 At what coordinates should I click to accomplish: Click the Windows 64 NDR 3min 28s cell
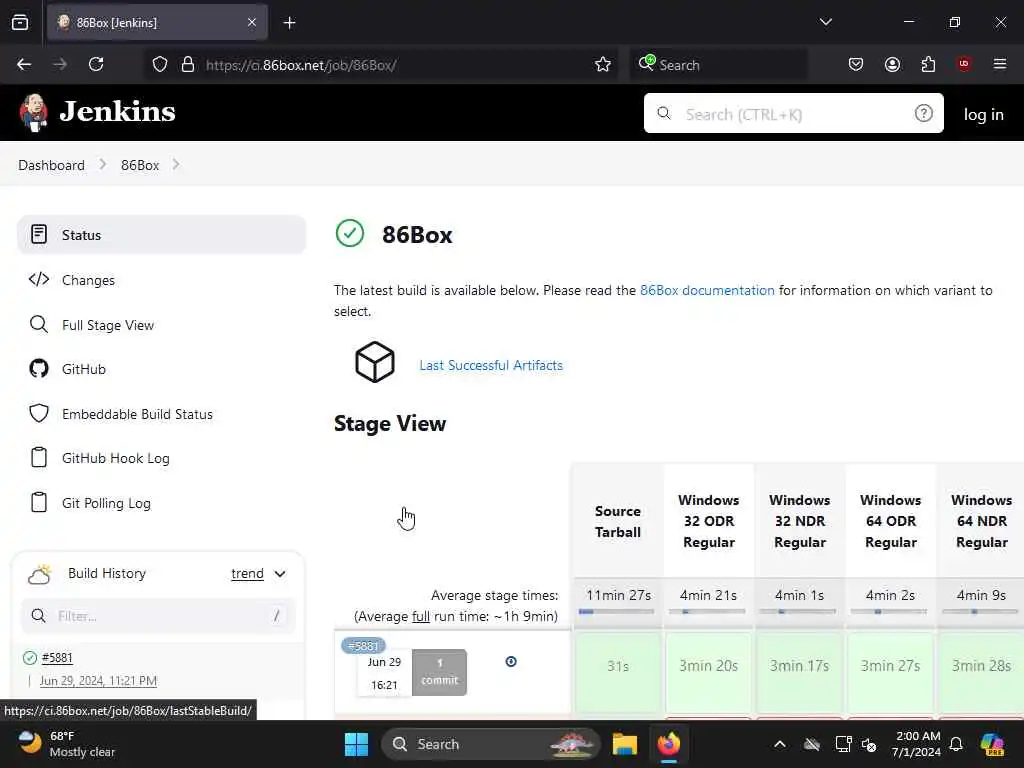pos(981,670)
